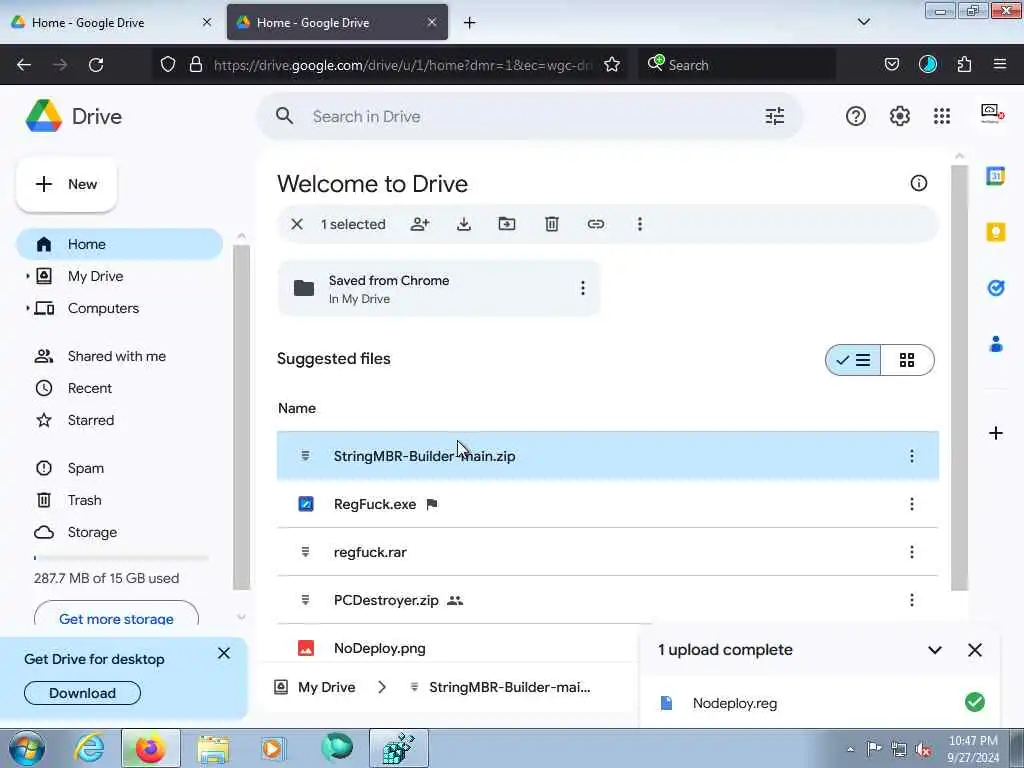
Task: Open Starred items
Action: 91,420
